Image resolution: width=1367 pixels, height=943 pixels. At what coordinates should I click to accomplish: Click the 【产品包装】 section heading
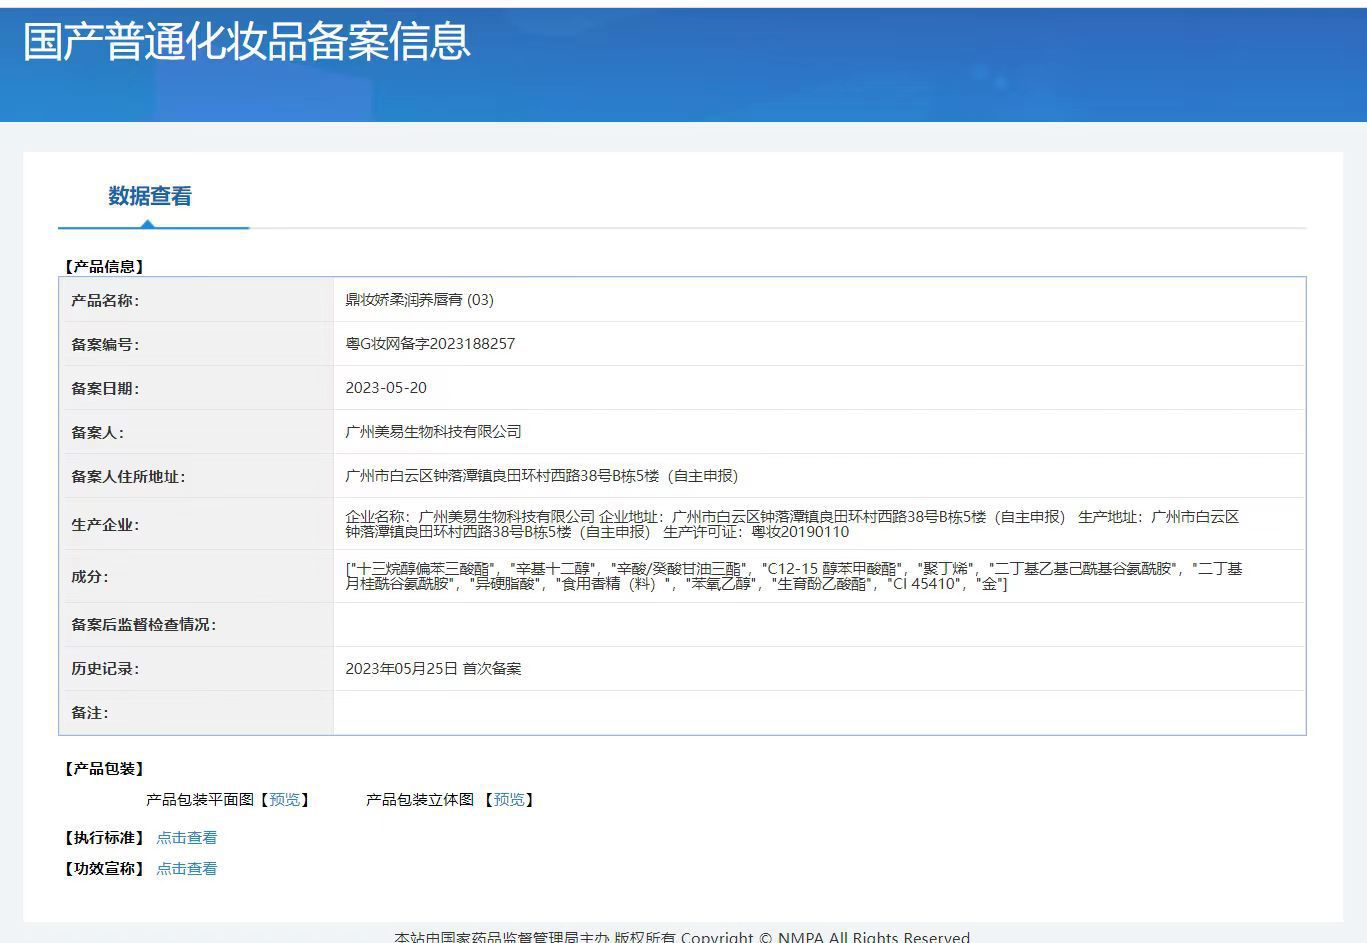coord(104,769)
